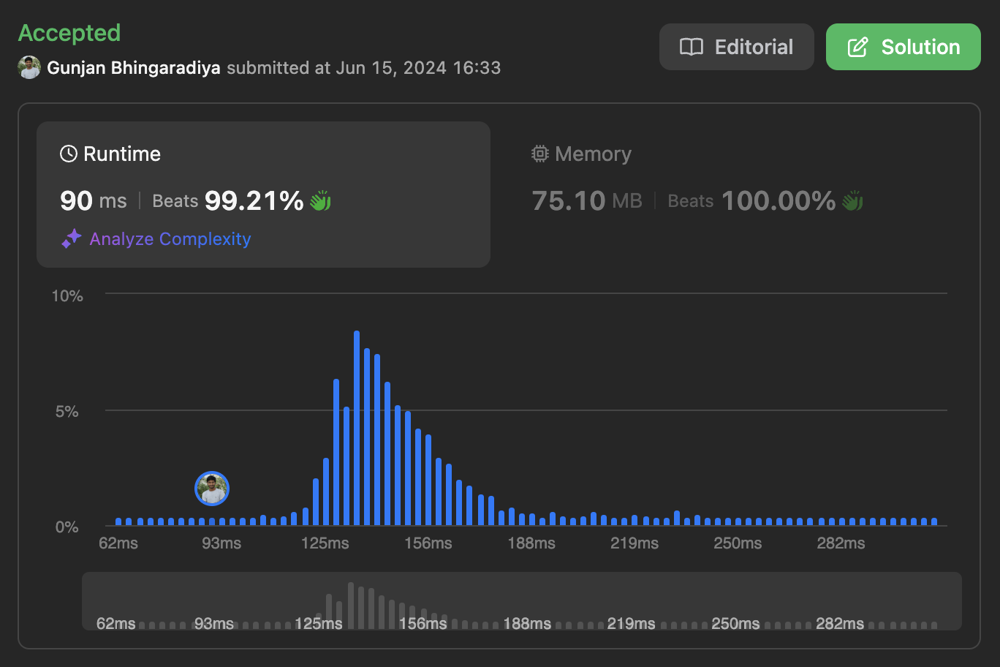Click the pencil icon on the Solution button
1000x667 pixels.
[x=857, y=47]
